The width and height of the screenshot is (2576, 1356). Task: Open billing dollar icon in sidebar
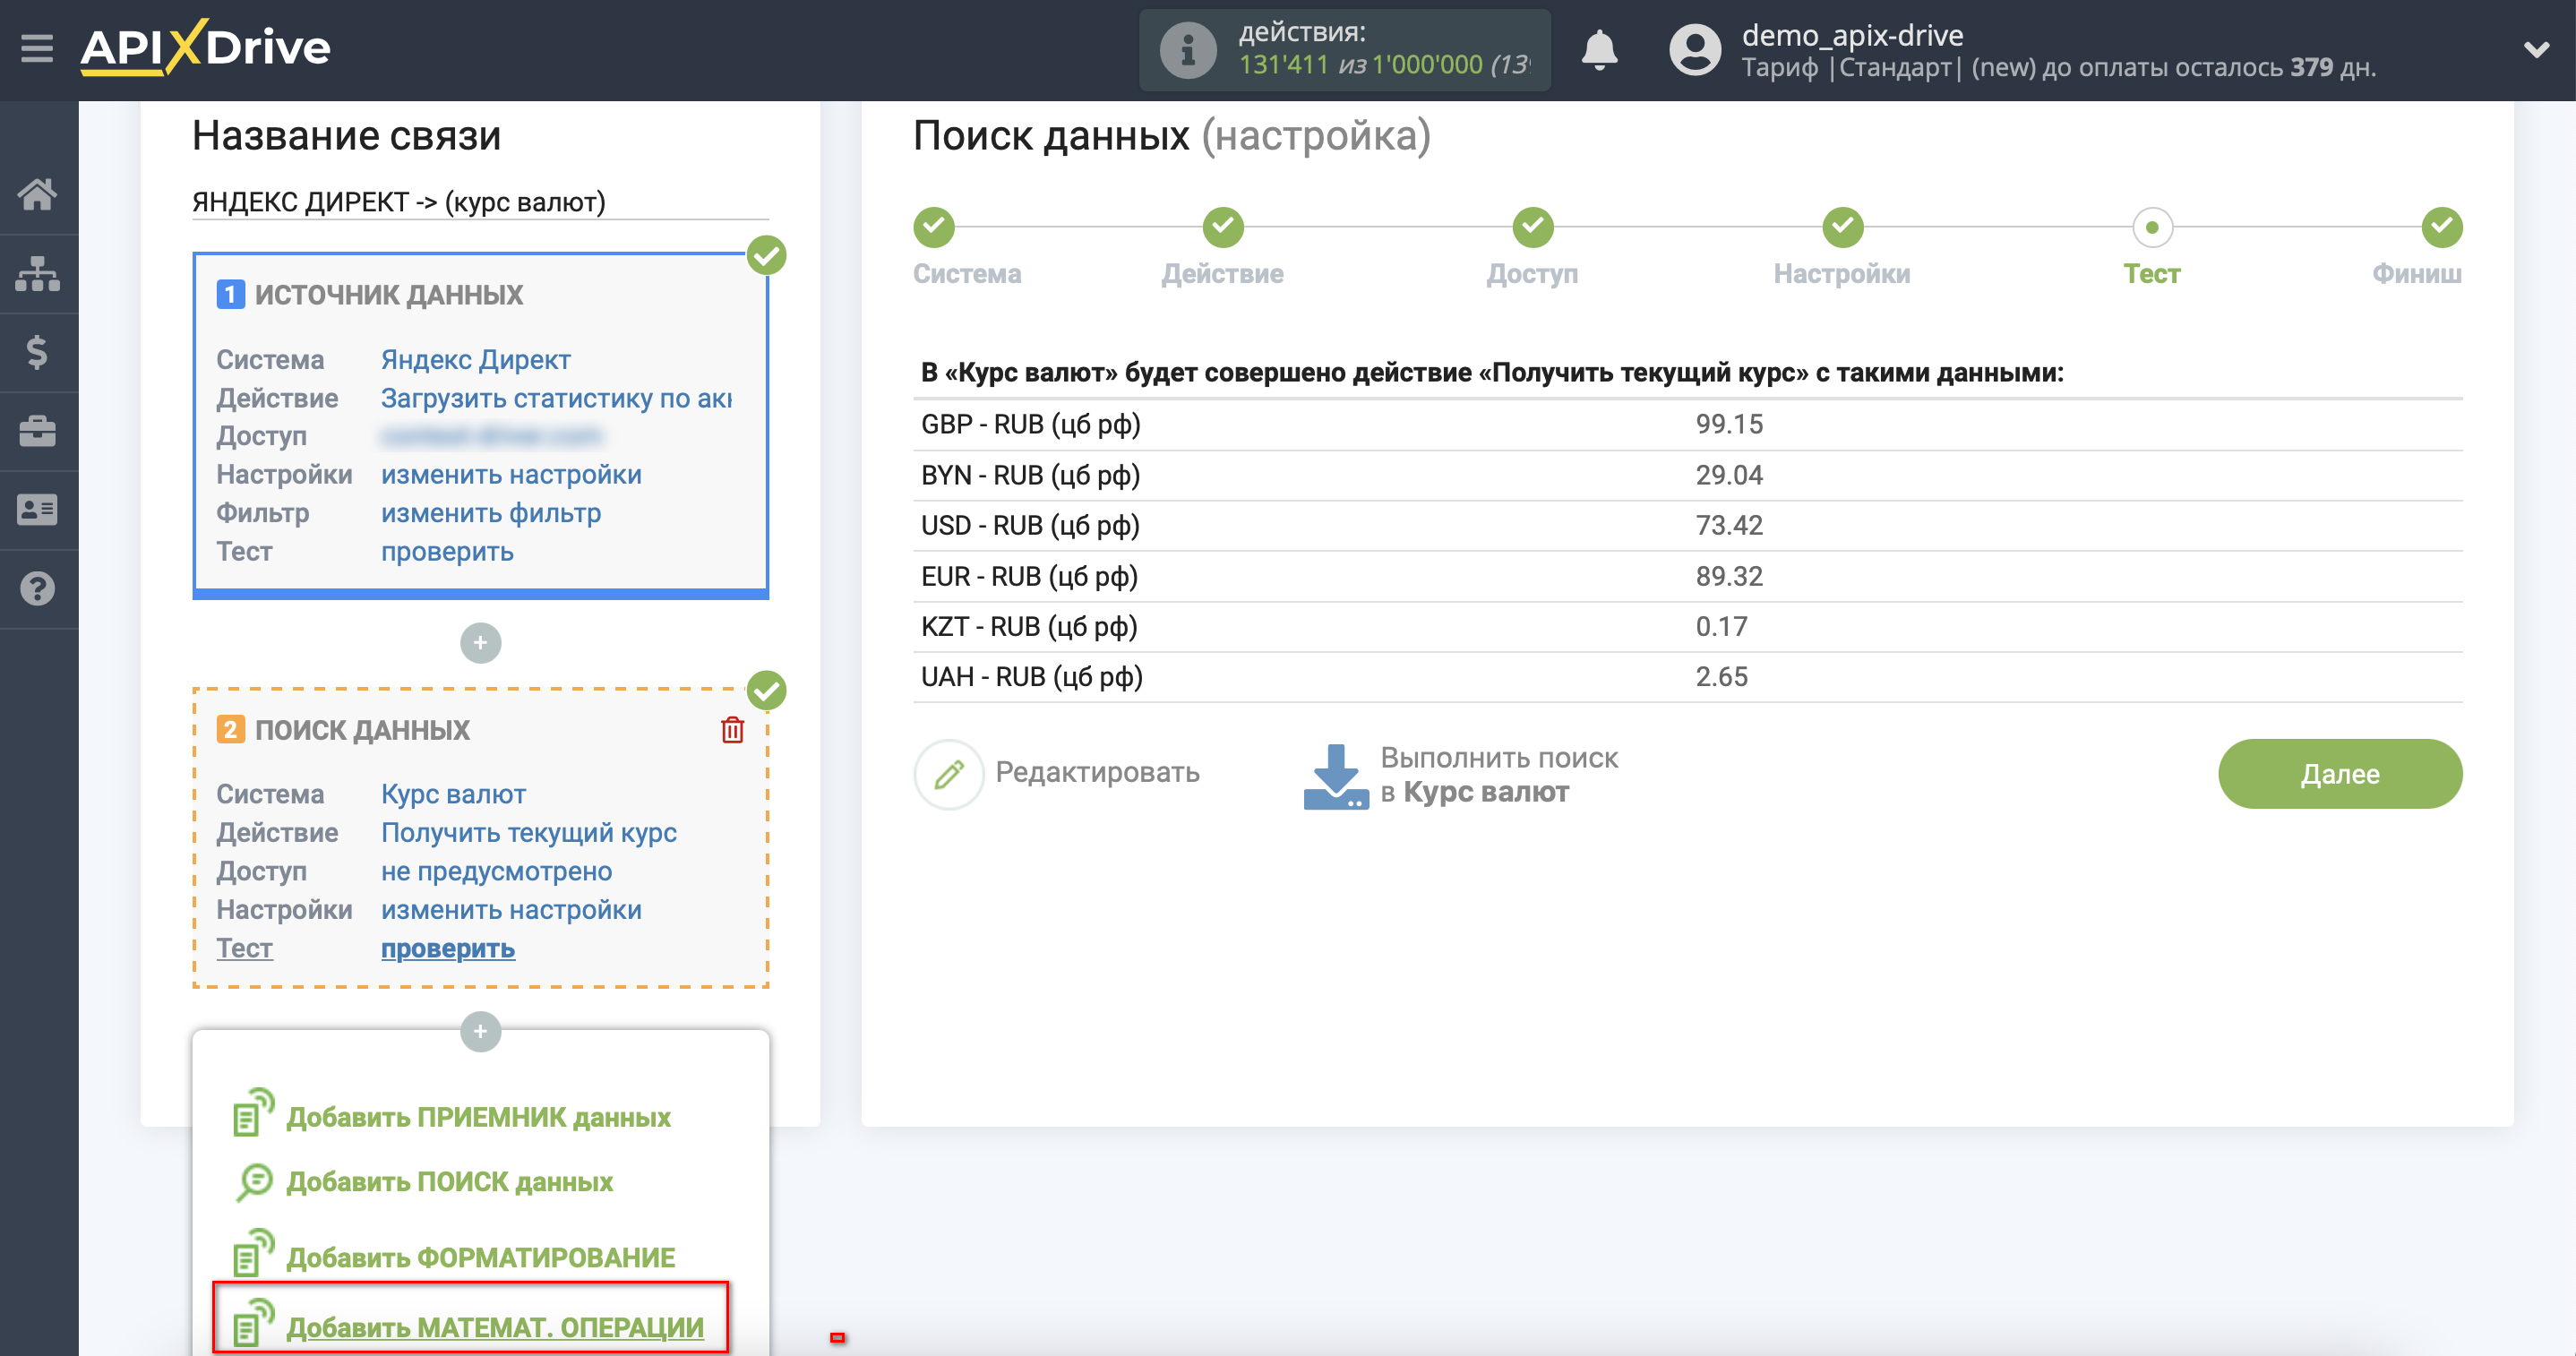(x=38, y=352)
